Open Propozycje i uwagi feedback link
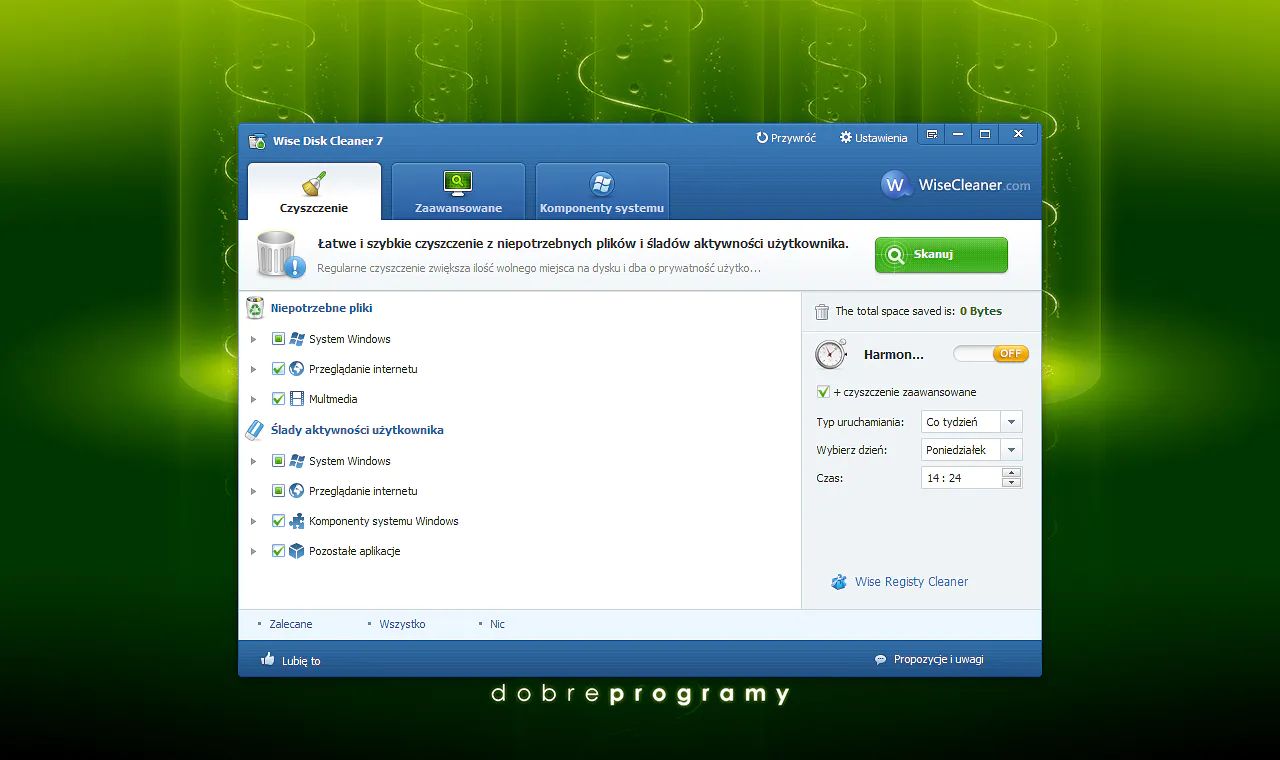1280x760 pixels. click(939, 660)
